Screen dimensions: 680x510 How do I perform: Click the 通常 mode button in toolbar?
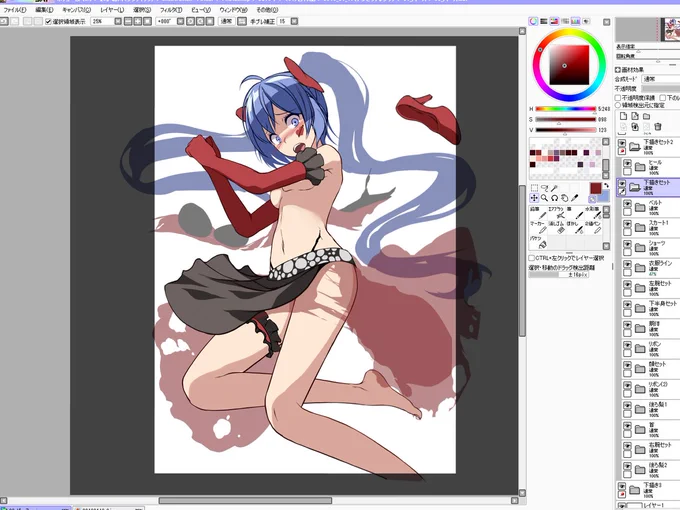[226, 21]
